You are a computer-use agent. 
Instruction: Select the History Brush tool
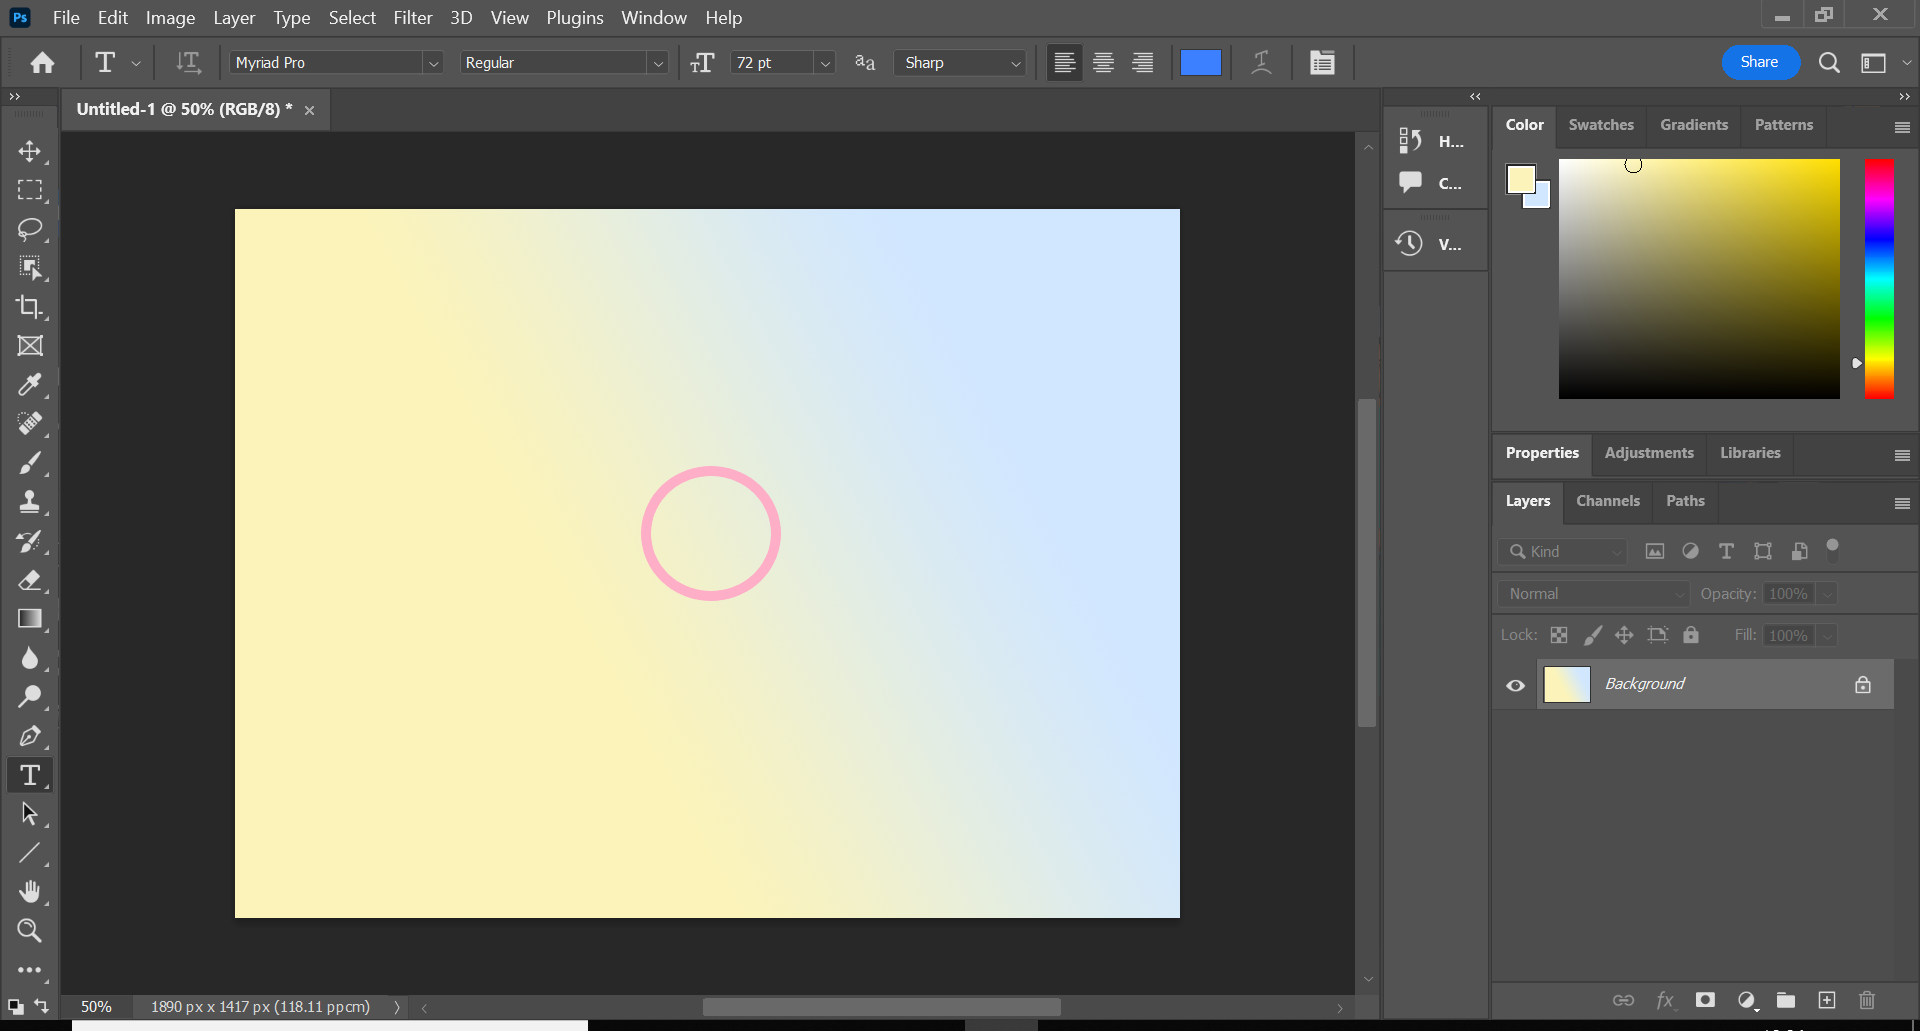pyautogui.click(x=30, y=541)
